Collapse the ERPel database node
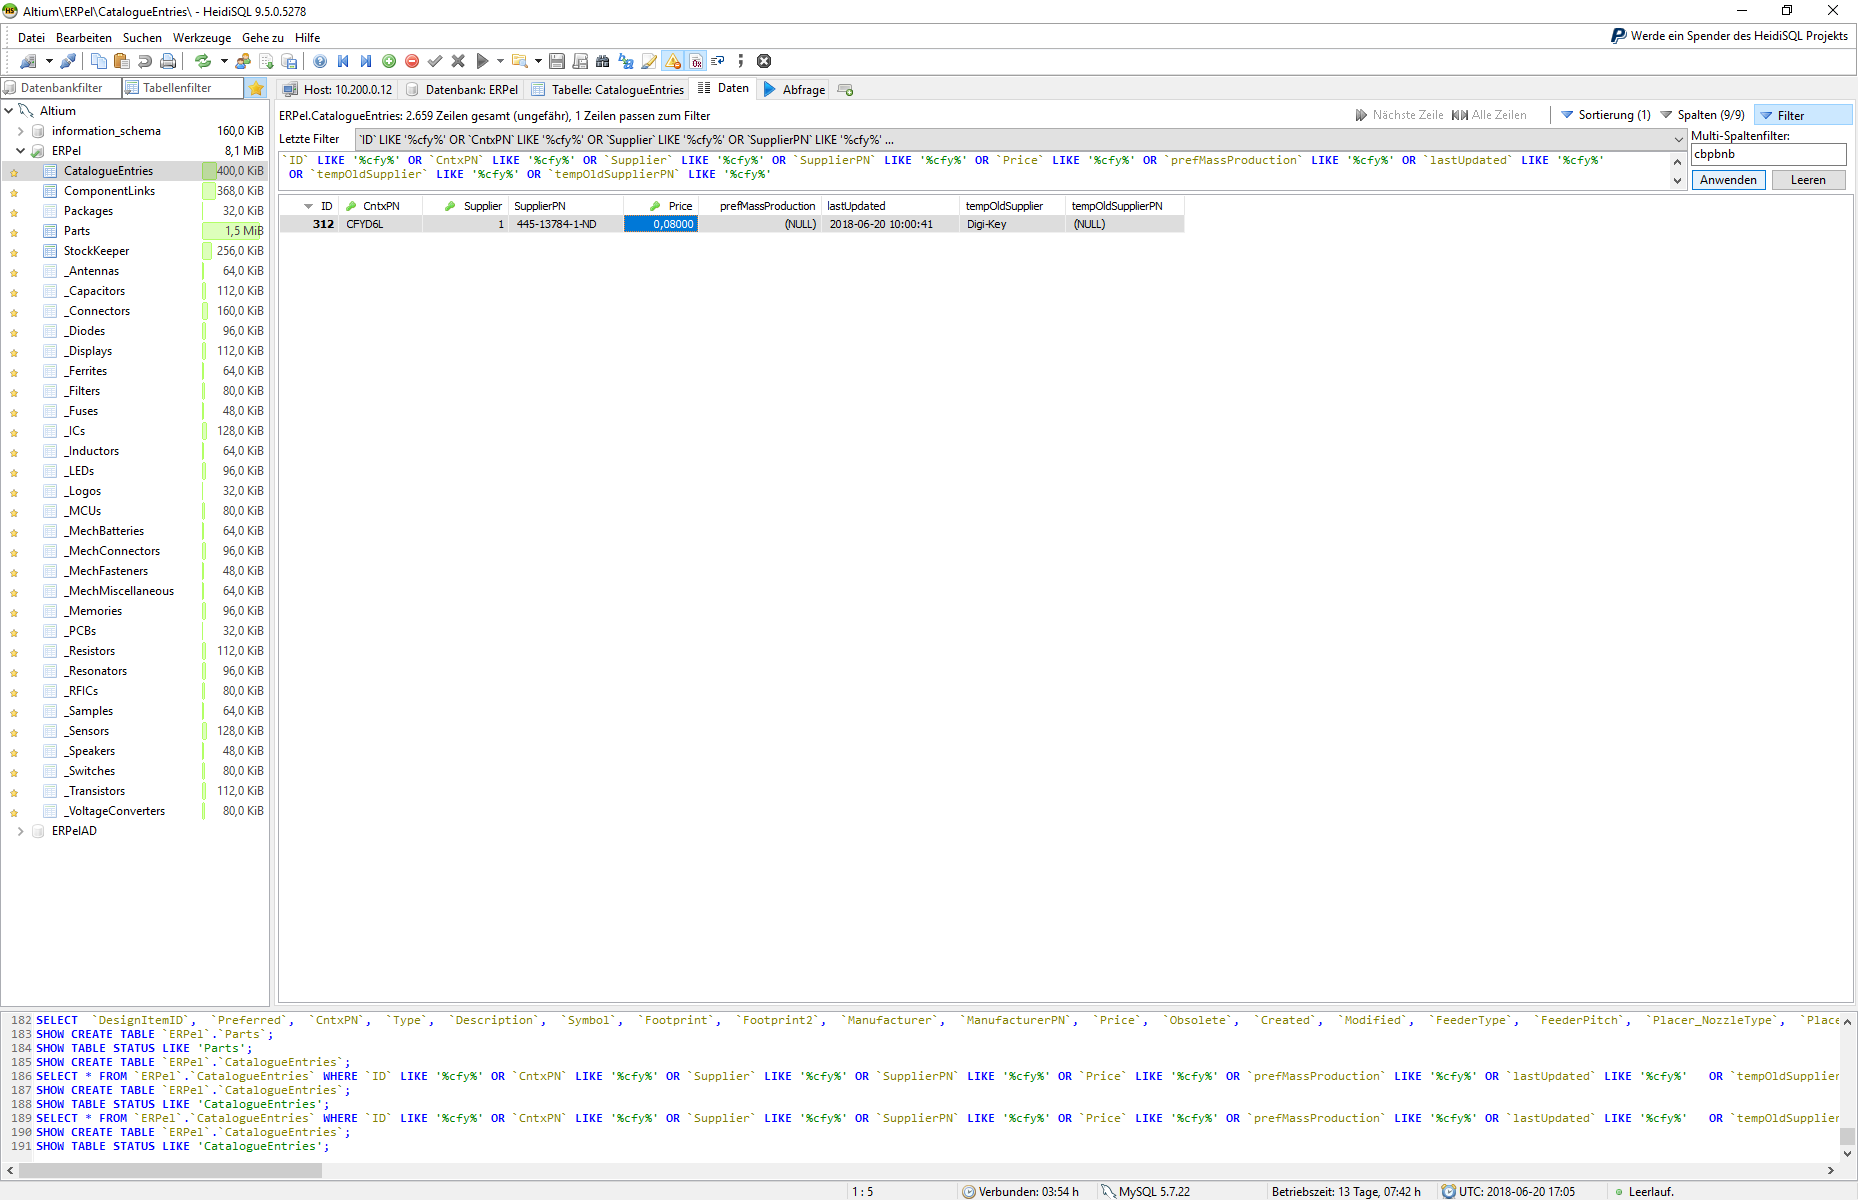This screenshot has height=1200, width=1858. tap(20, 150)
